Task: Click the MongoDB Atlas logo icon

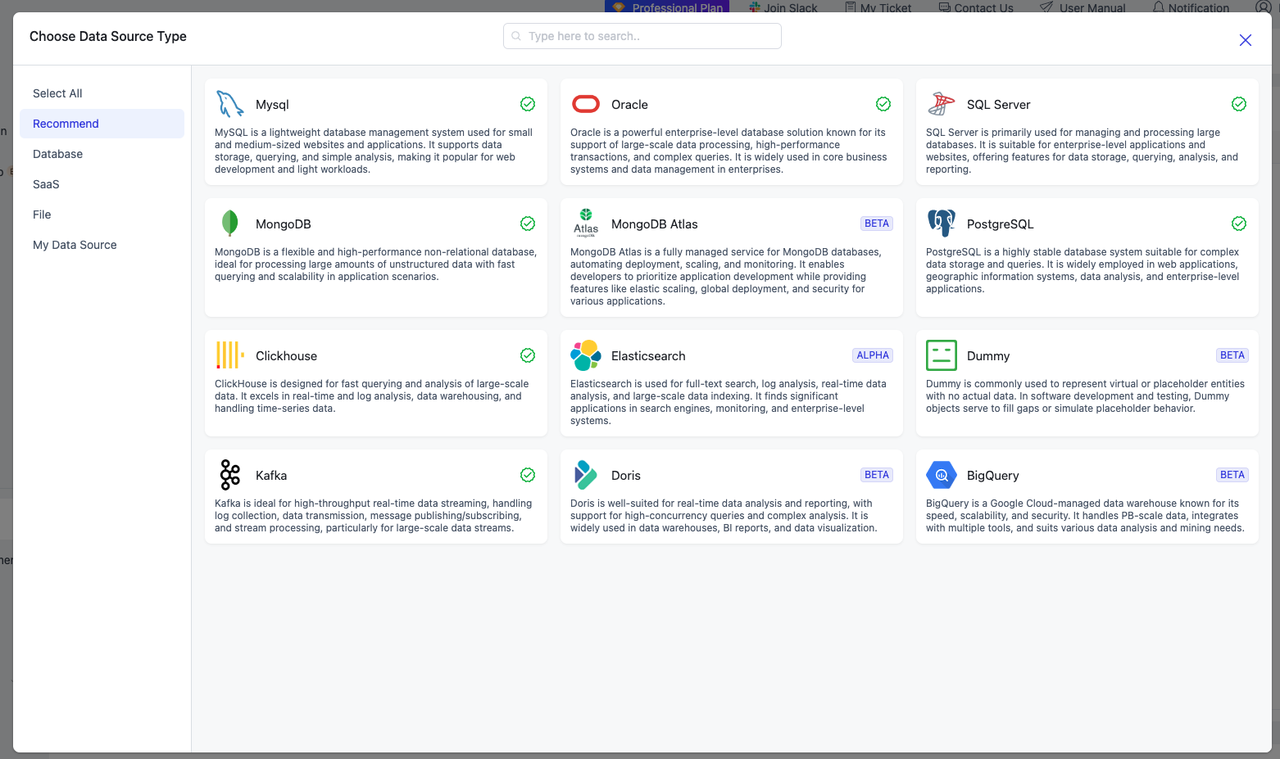Action: (x=586, y=224)
